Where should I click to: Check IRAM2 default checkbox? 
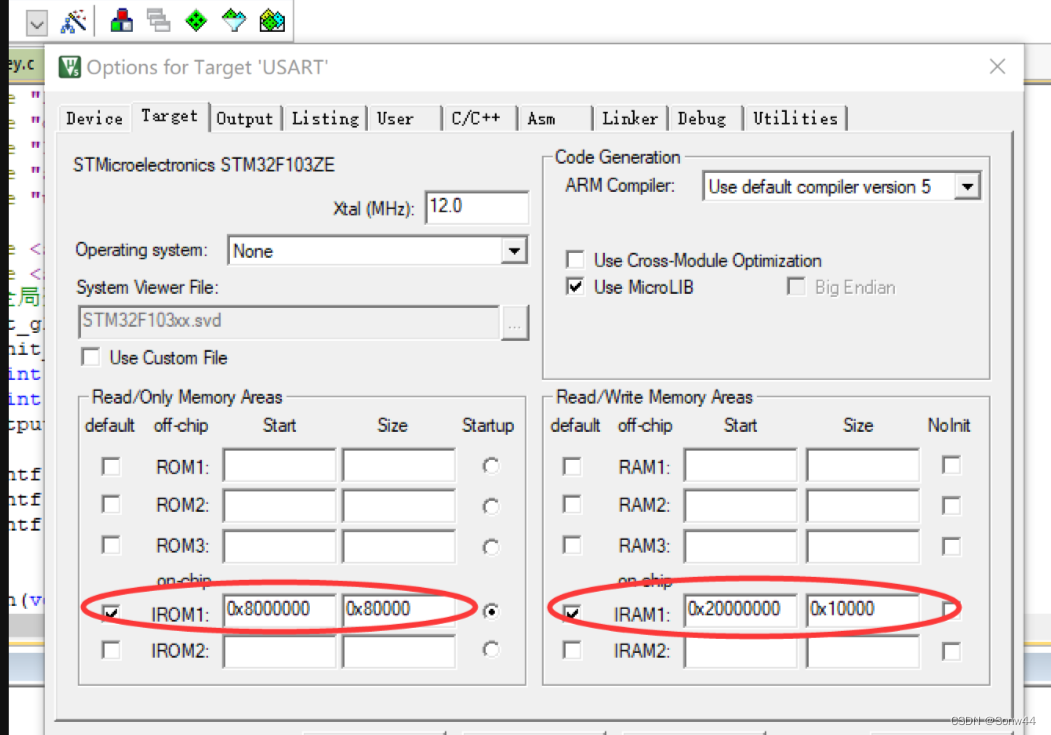tap(572, 650)
